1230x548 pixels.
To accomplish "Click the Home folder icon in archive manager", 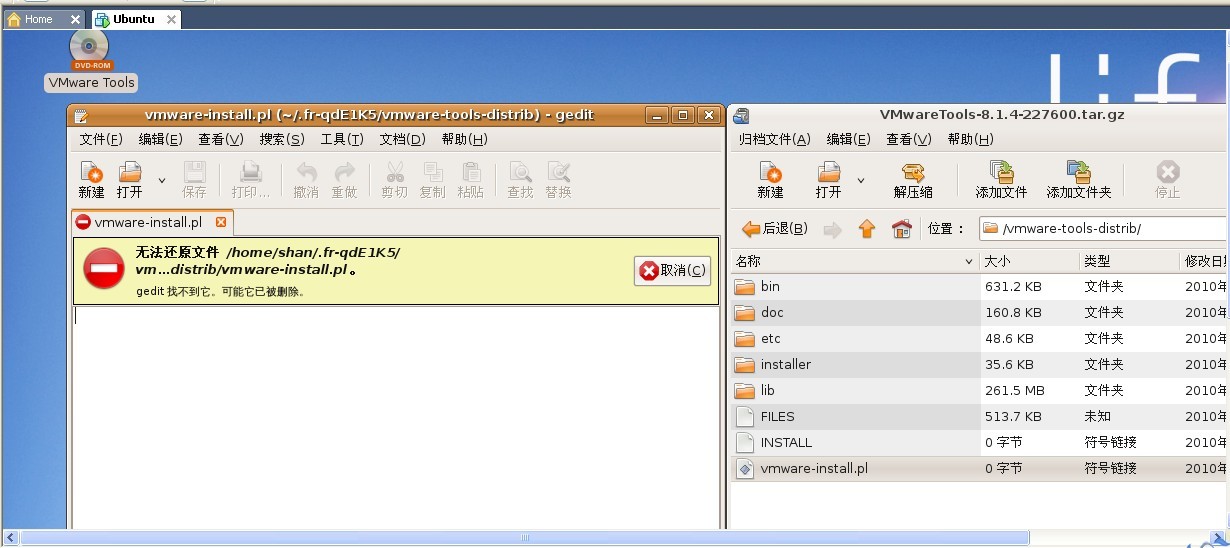I will coord(901,229).
